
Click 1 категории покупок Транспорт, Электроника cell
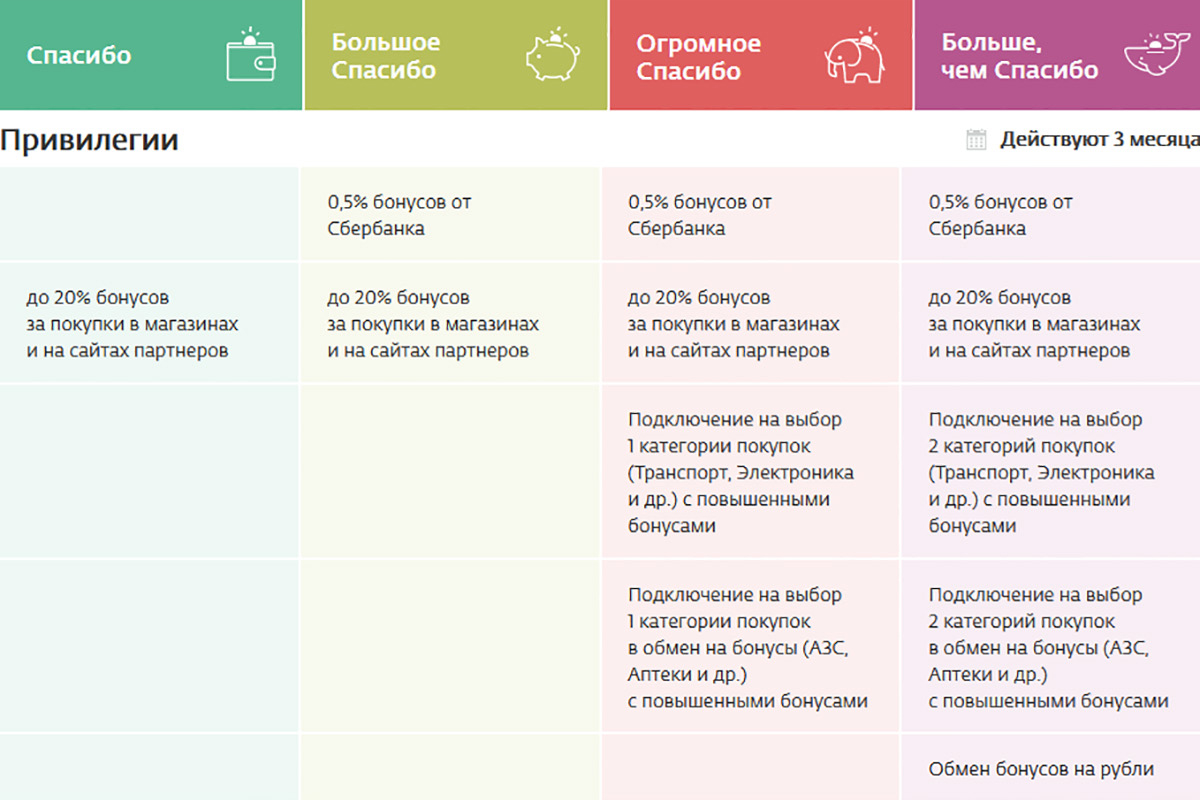pos(741,472)
